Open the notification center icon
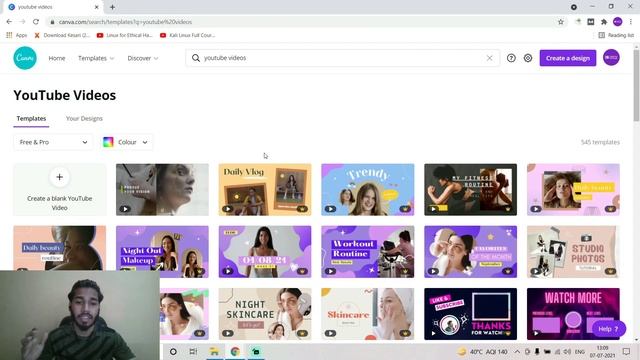The height and width of the screenshot is (360, 640). (626, 351)
